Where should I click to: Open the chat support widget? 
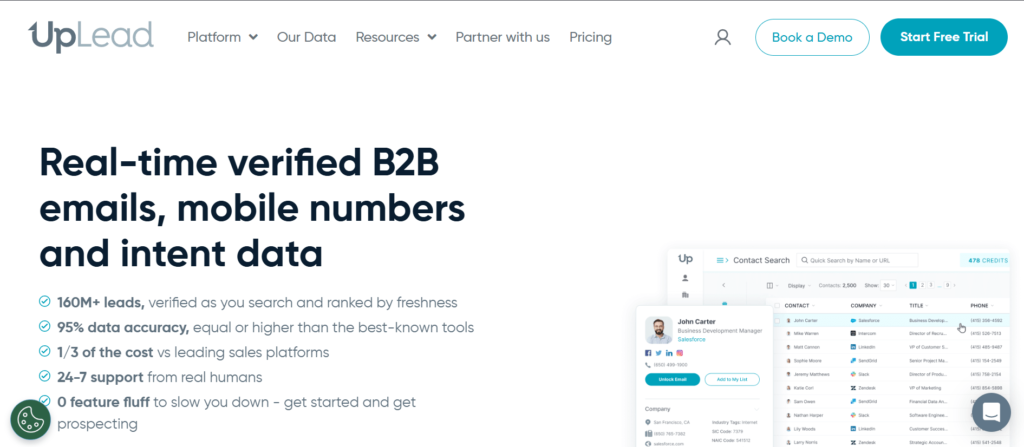(x=991, y=412)
